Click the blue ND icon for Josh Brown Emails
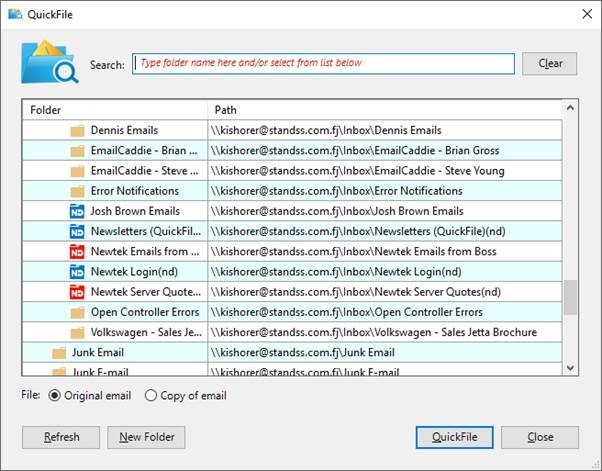The width and height of the screenshot is (602, 471). tap(77, 212)
